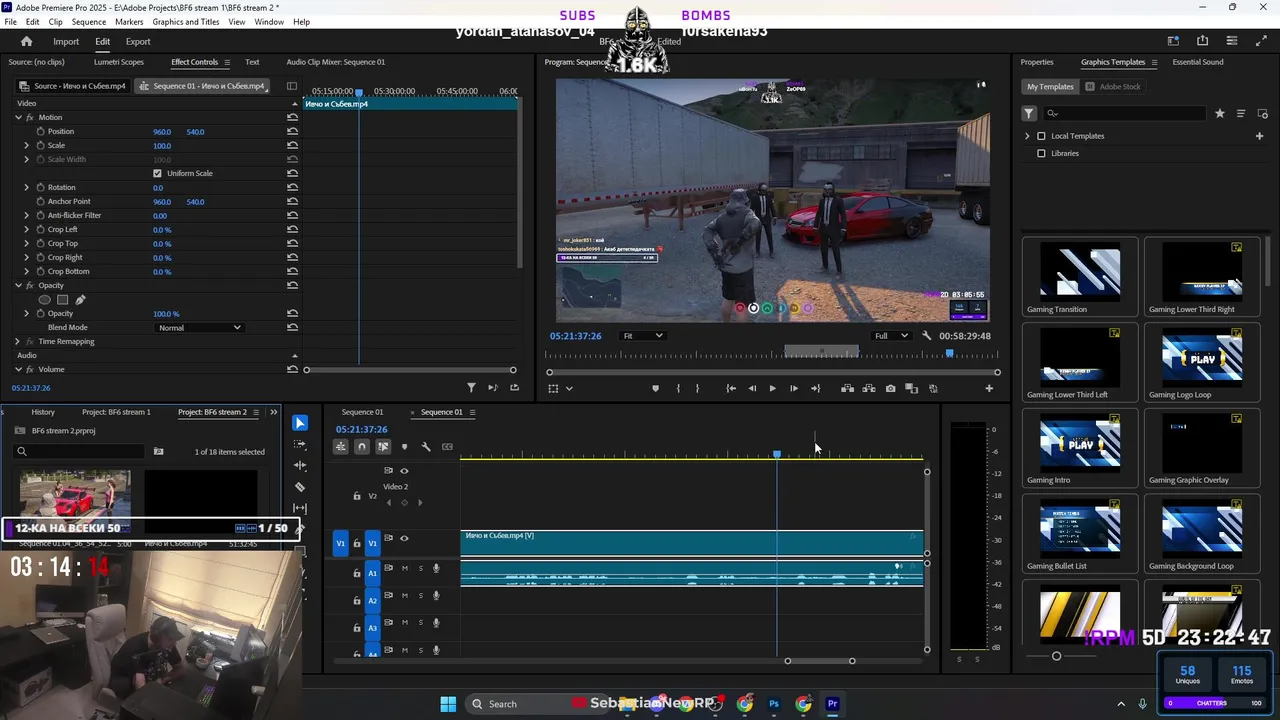
Task: Click the Export Frame camera icon
Action: (890, 388)
